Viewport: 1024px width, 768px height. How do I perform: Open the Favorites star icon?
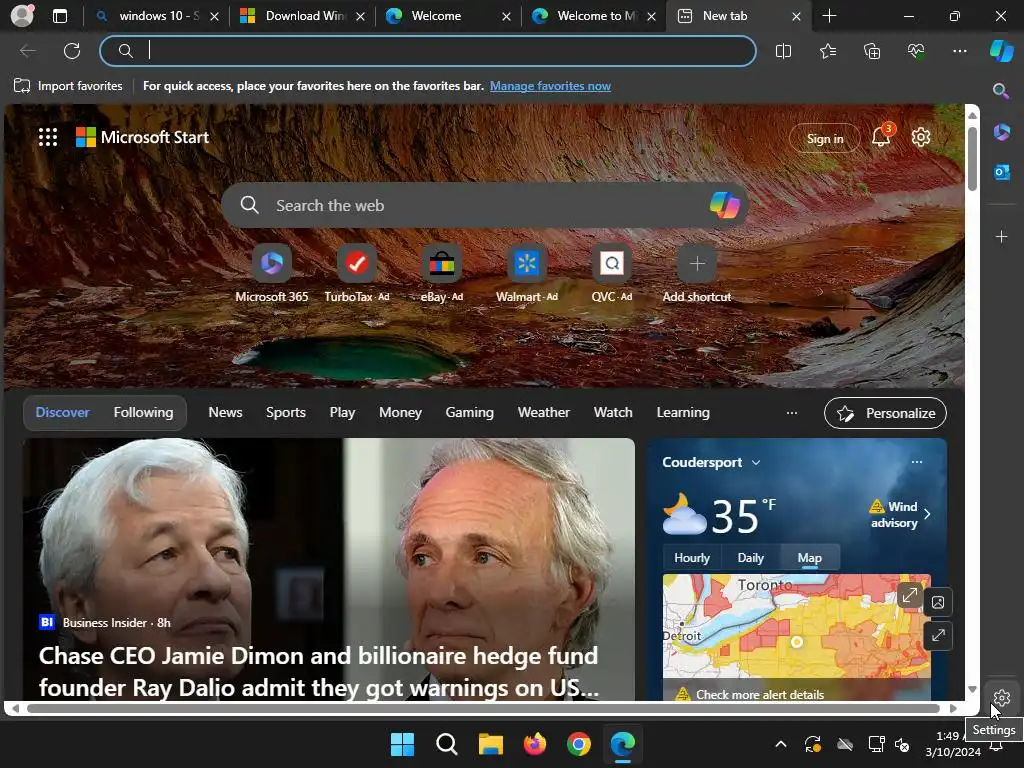[x=827, y=51]
